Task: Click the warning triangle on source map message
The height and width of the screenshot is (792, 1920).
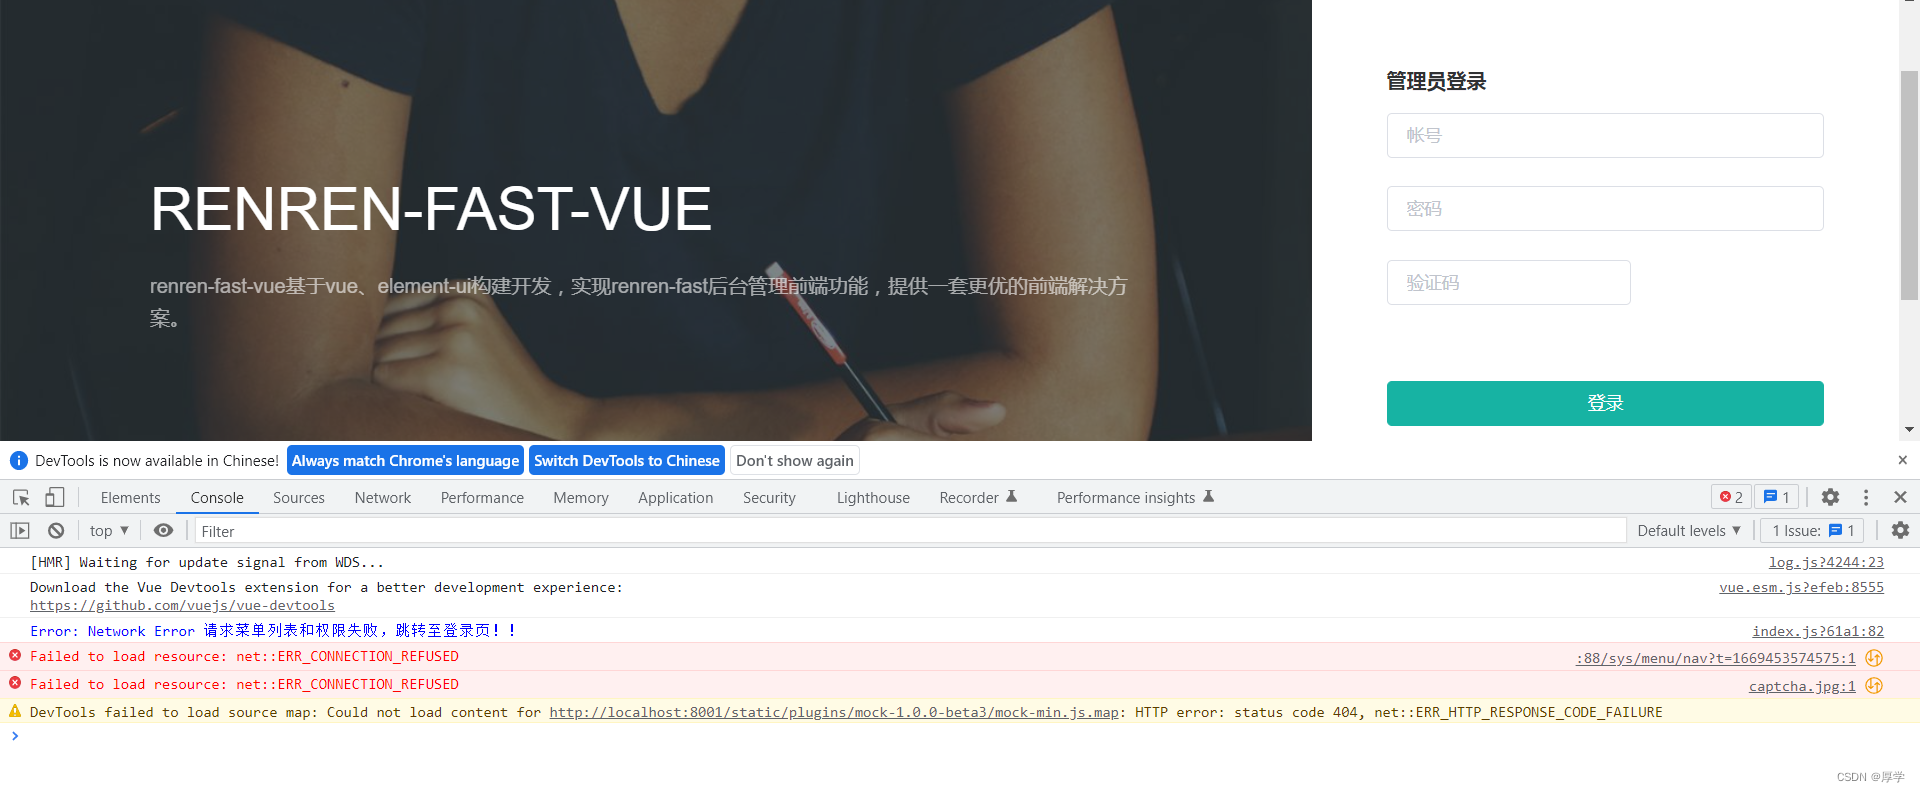Action: coord(15,711)
